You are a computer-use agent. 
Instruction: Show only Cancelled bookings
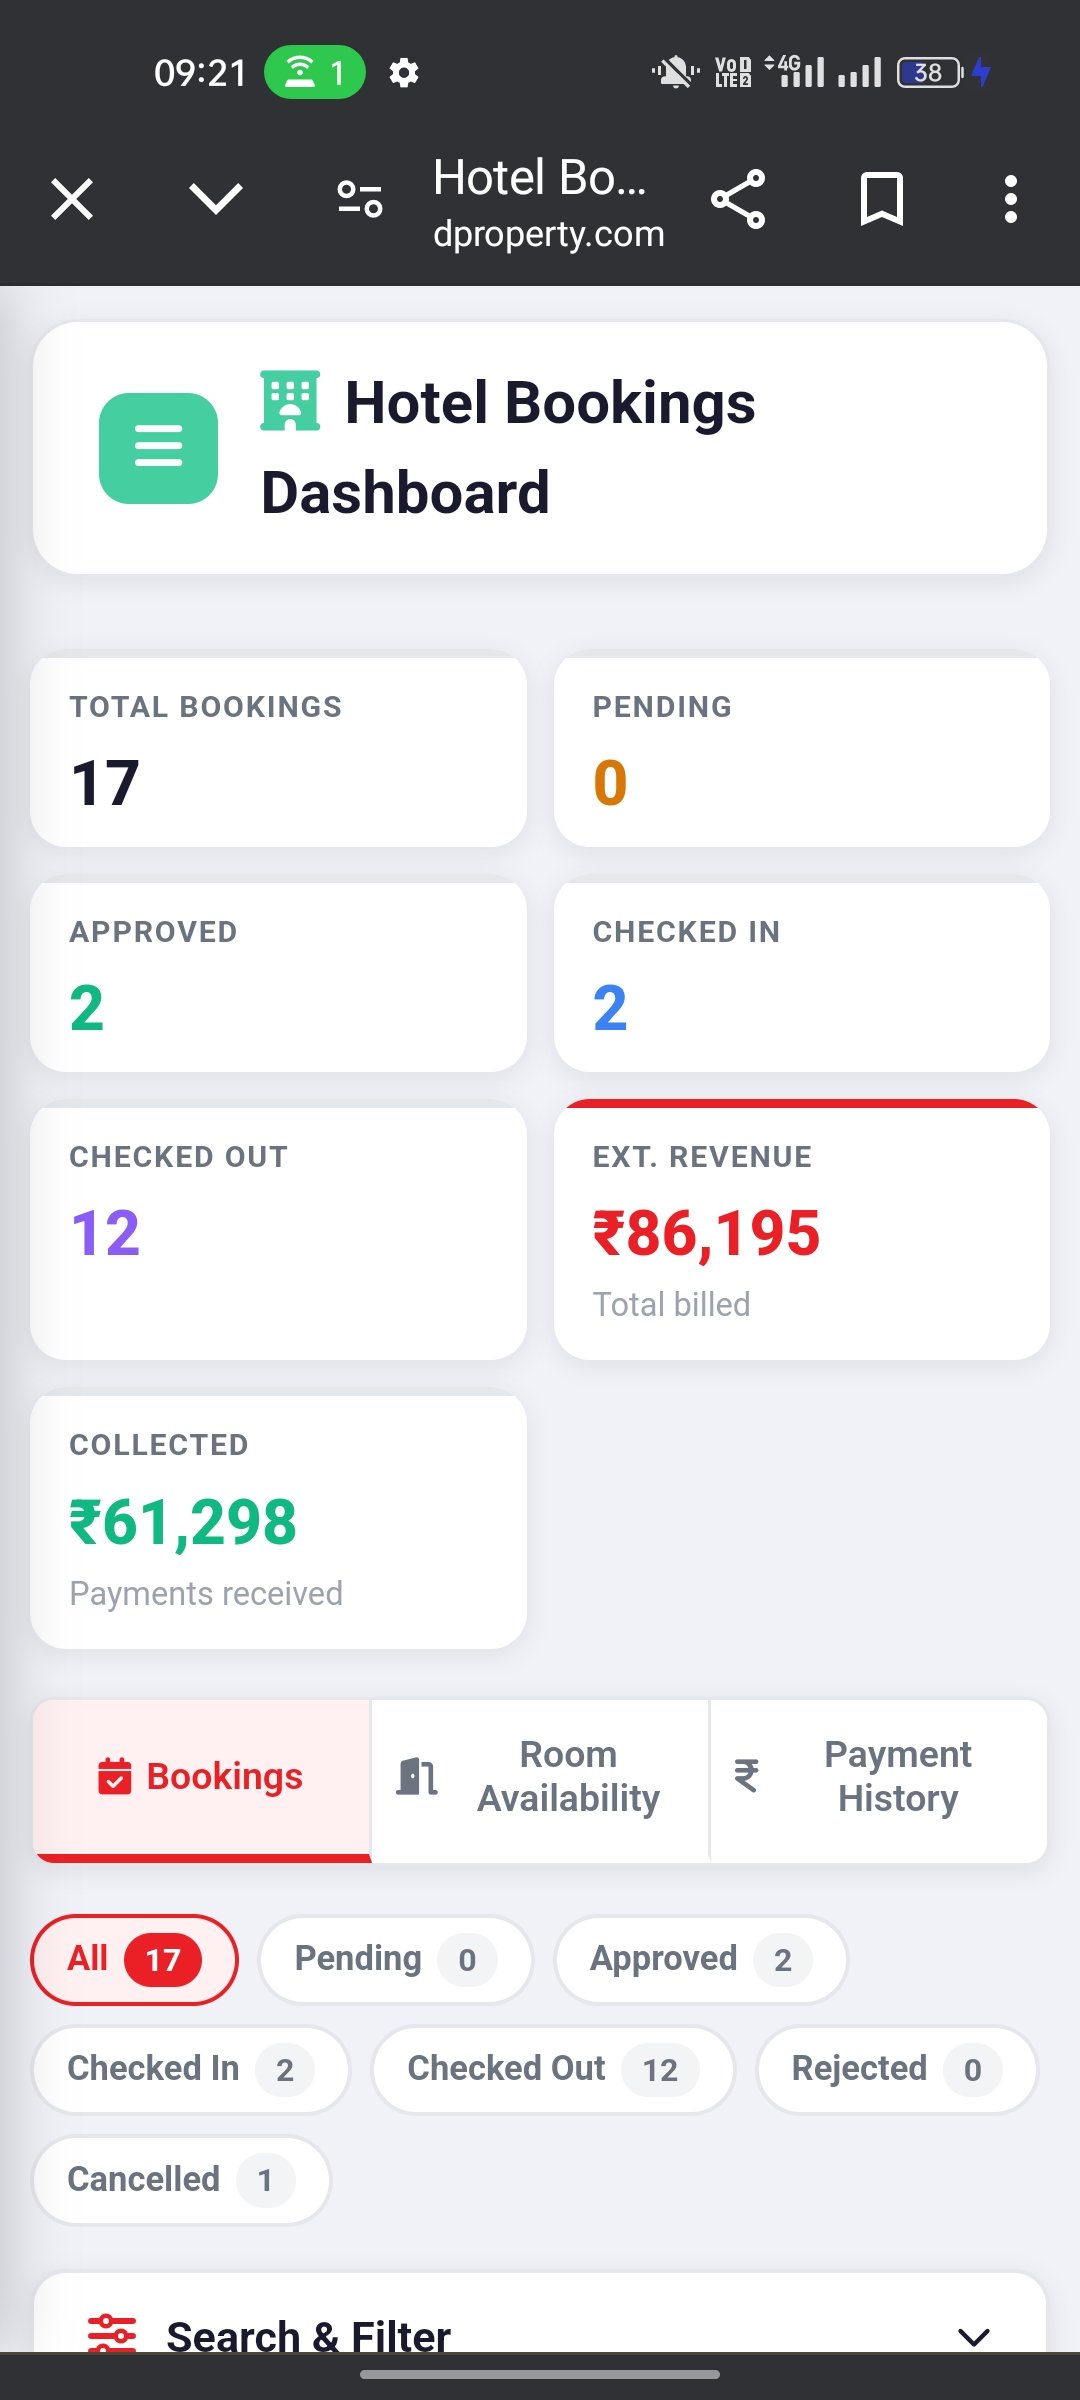point(181,2180)
